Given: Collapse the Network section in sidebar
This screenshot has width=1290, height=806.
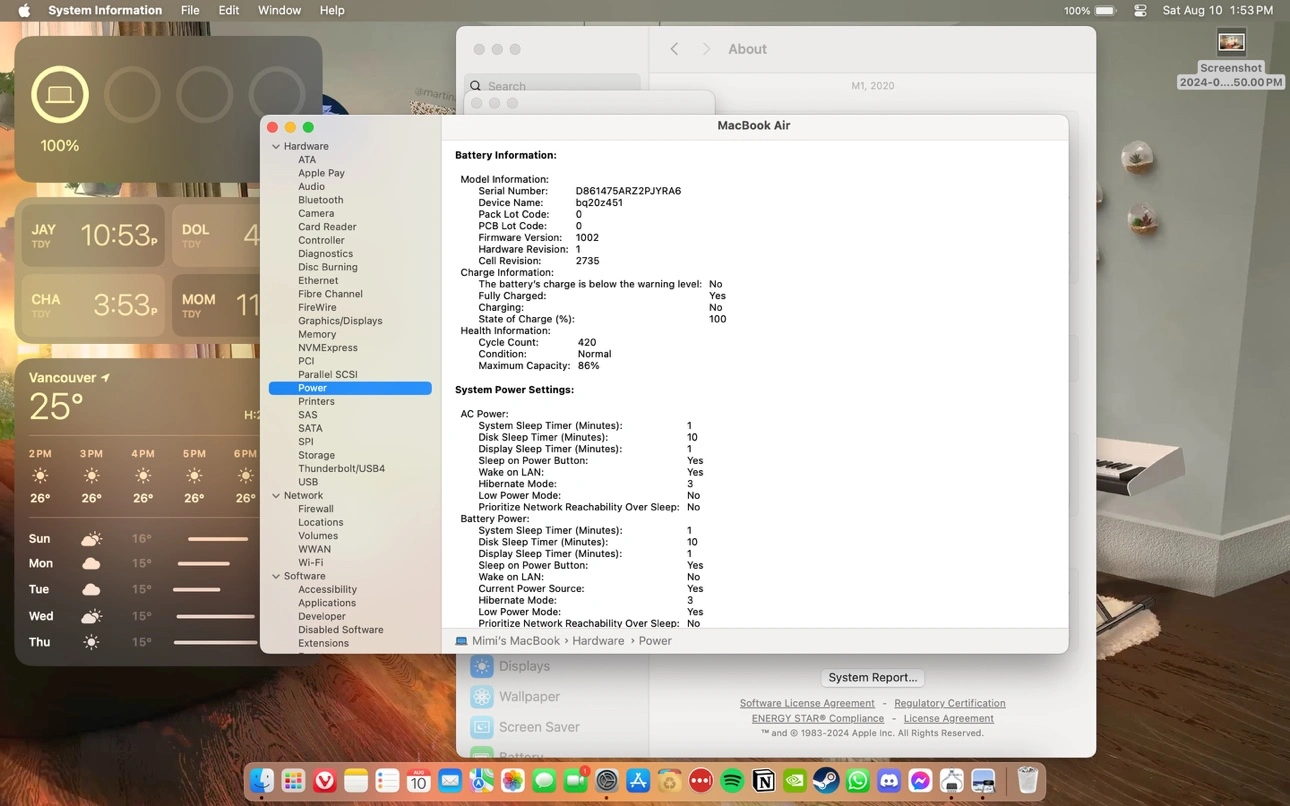Looking at the screenshot, I should point(276,496).
